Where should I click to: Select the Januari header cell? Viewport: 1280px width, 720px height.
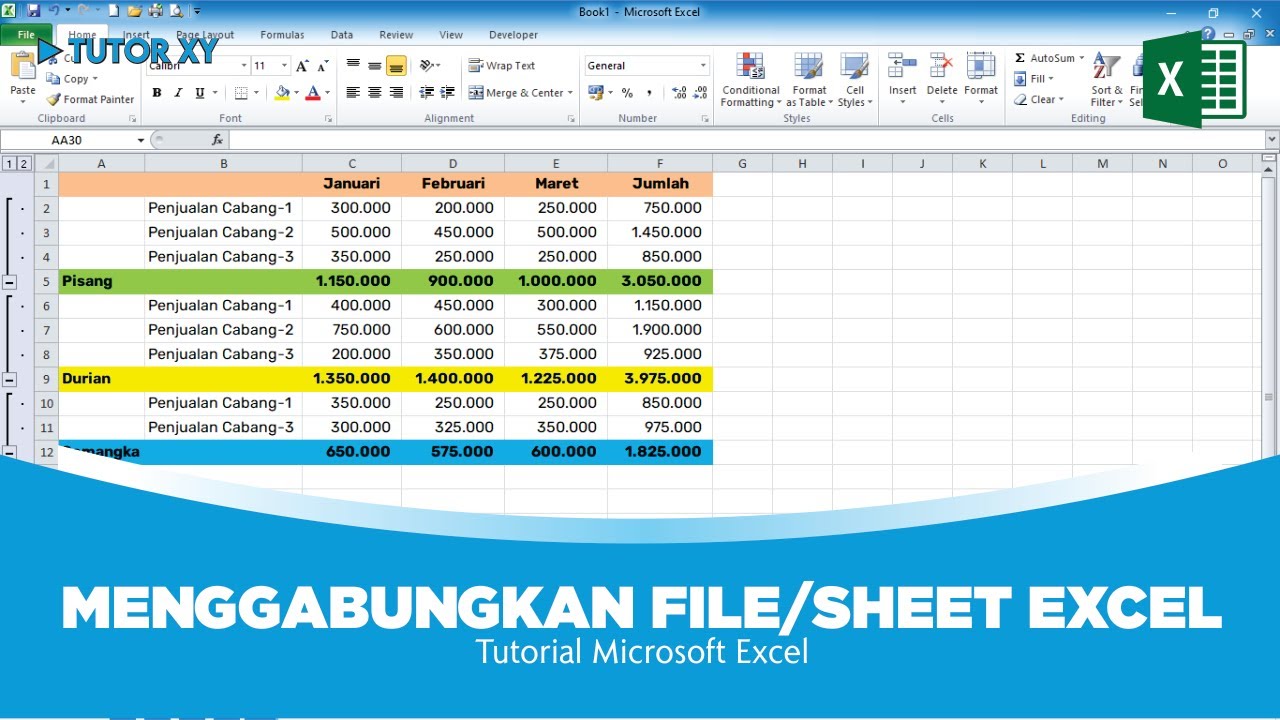click(352, 184)
